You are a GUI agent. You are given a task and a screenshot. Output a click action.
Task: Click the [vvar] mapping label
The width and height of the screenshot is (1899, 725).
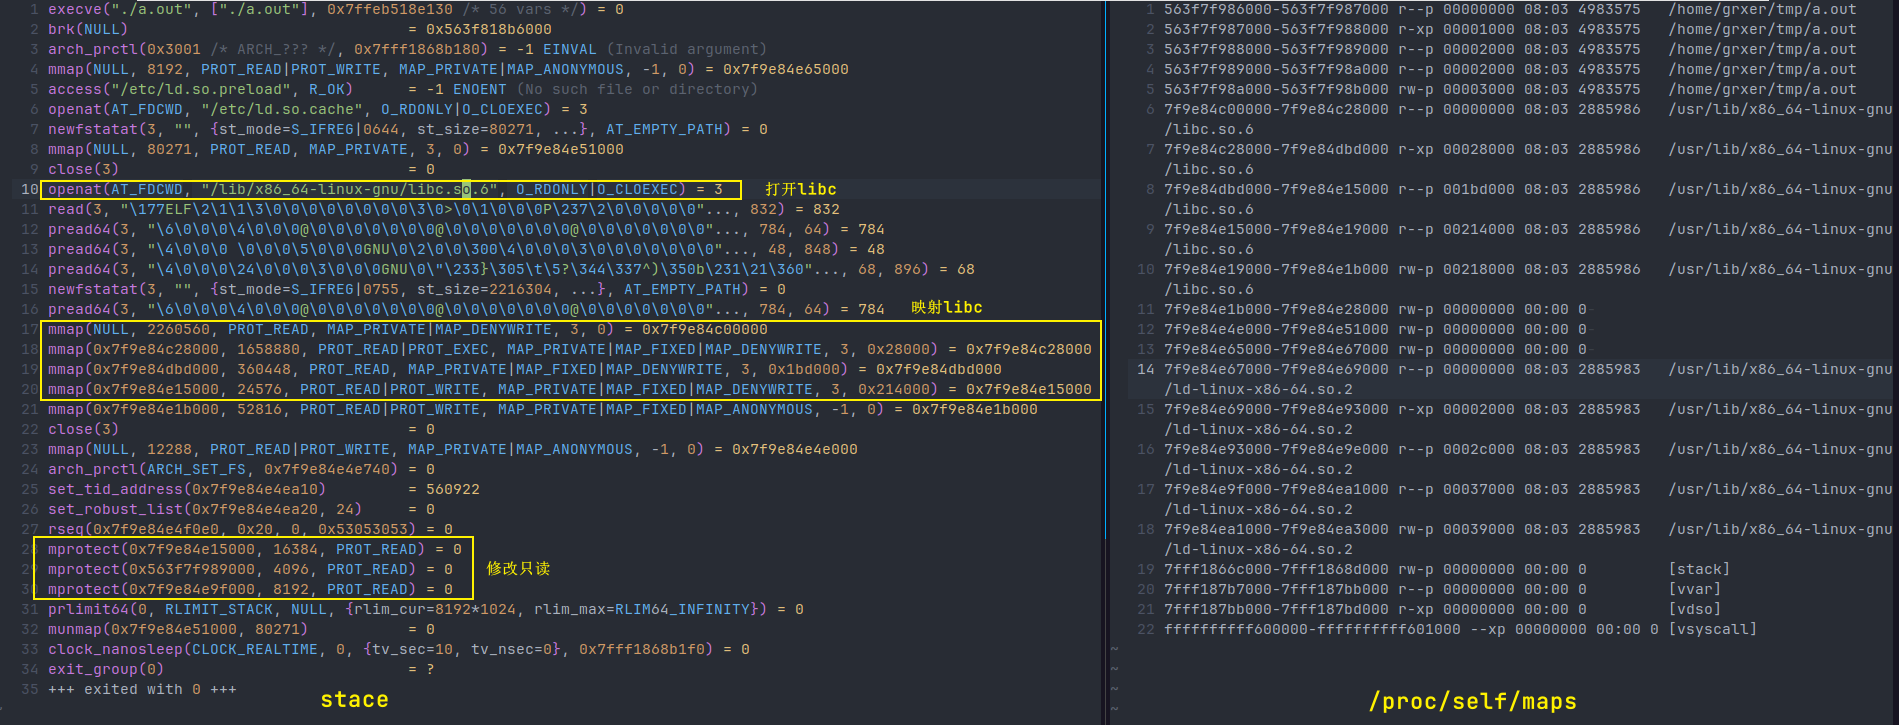tap(1695, 589)
